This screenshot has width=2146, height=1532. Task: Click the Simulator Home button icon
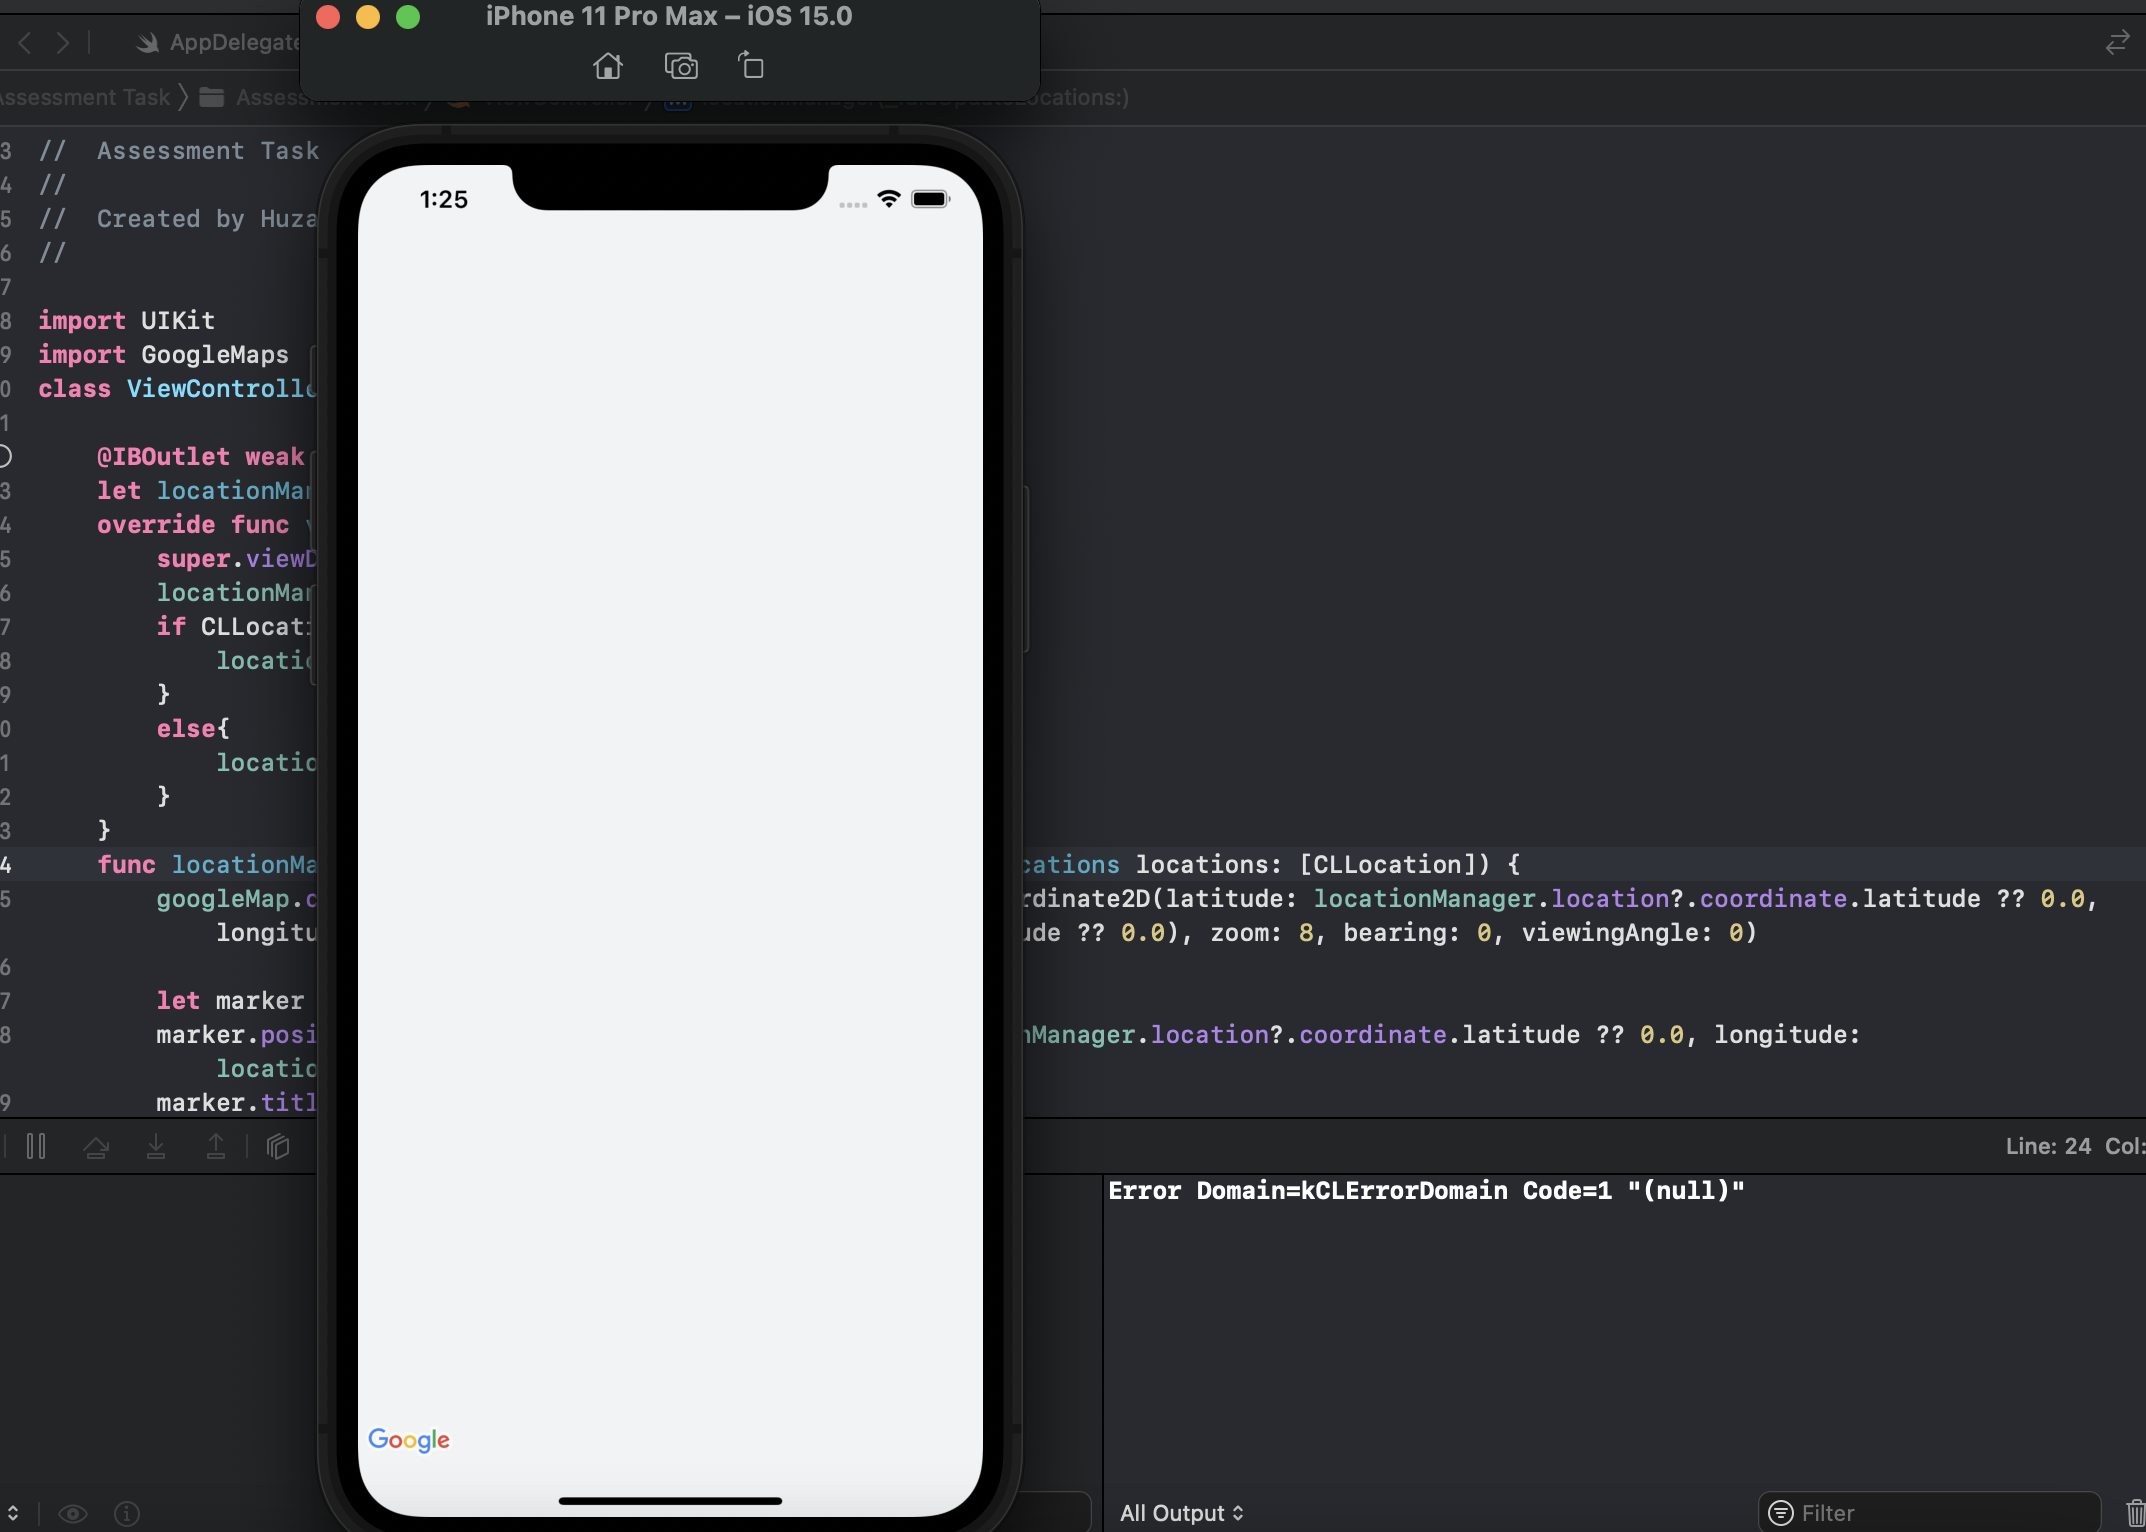(607, 66)
